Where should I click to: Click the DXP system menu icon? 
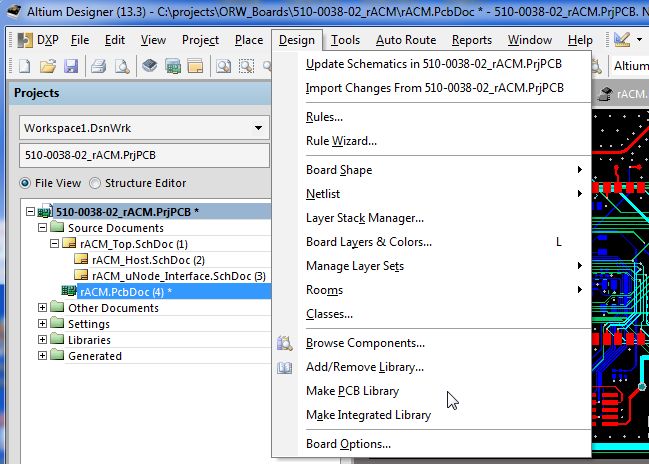pos(25,40)
